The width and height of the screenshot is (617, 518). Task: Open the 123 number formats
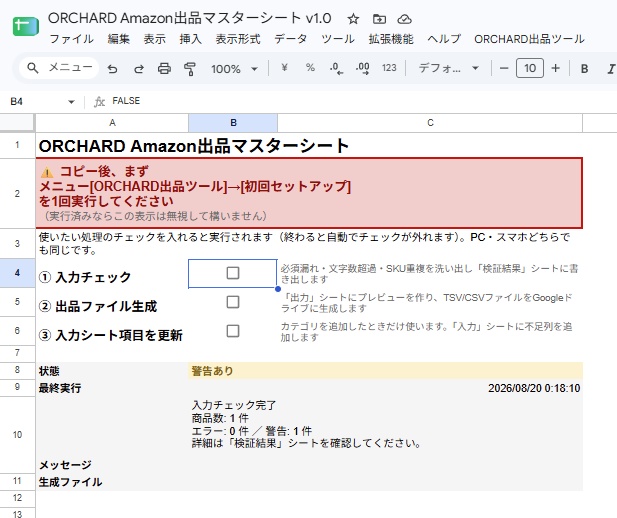point(389,68)
